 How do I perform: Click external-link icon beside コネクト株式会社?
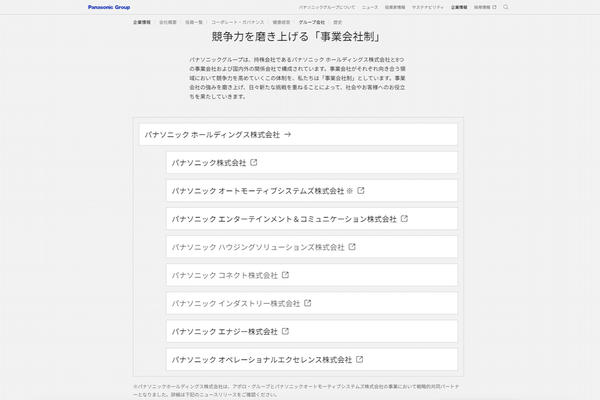(285, 275)
